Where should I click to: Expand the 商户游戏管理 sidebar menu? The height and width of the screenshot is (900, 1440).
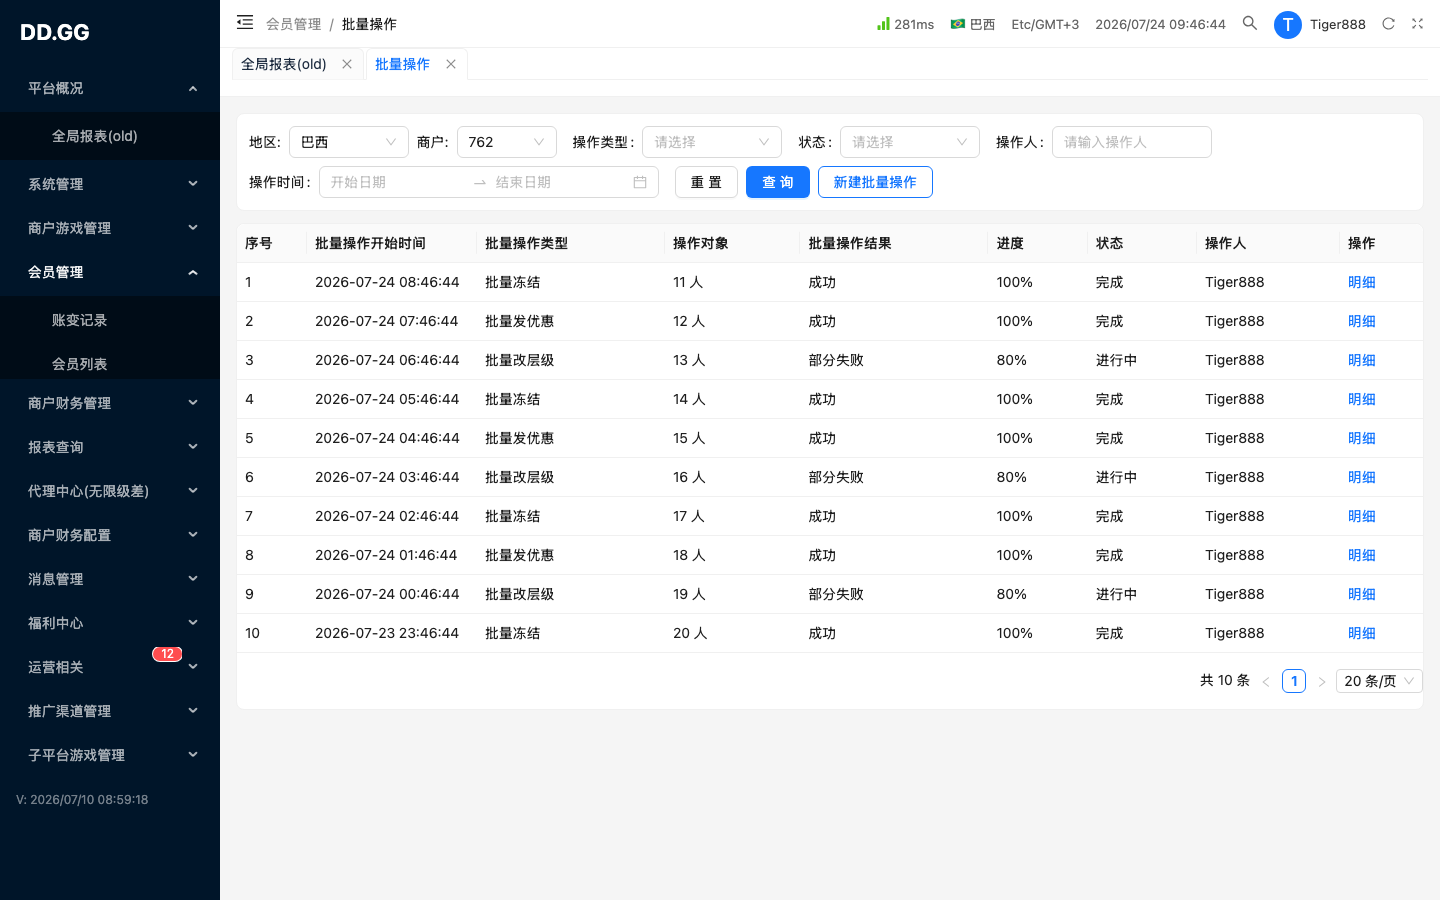click(110, 228)
